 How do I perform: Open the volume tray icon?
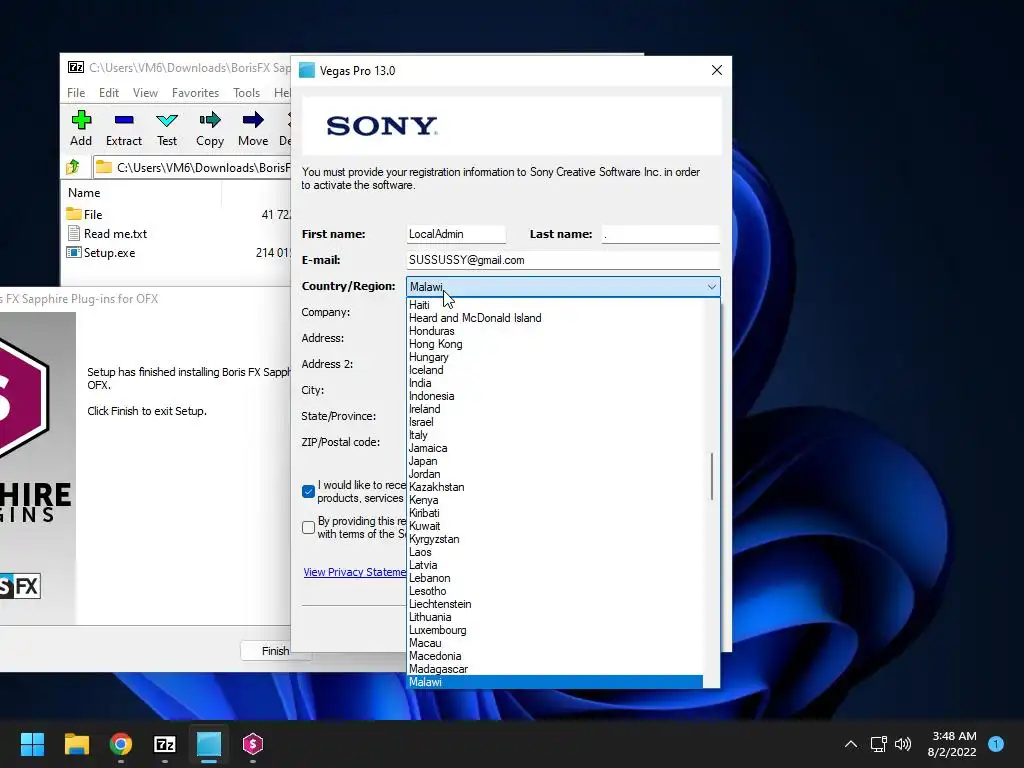(903, 744)
